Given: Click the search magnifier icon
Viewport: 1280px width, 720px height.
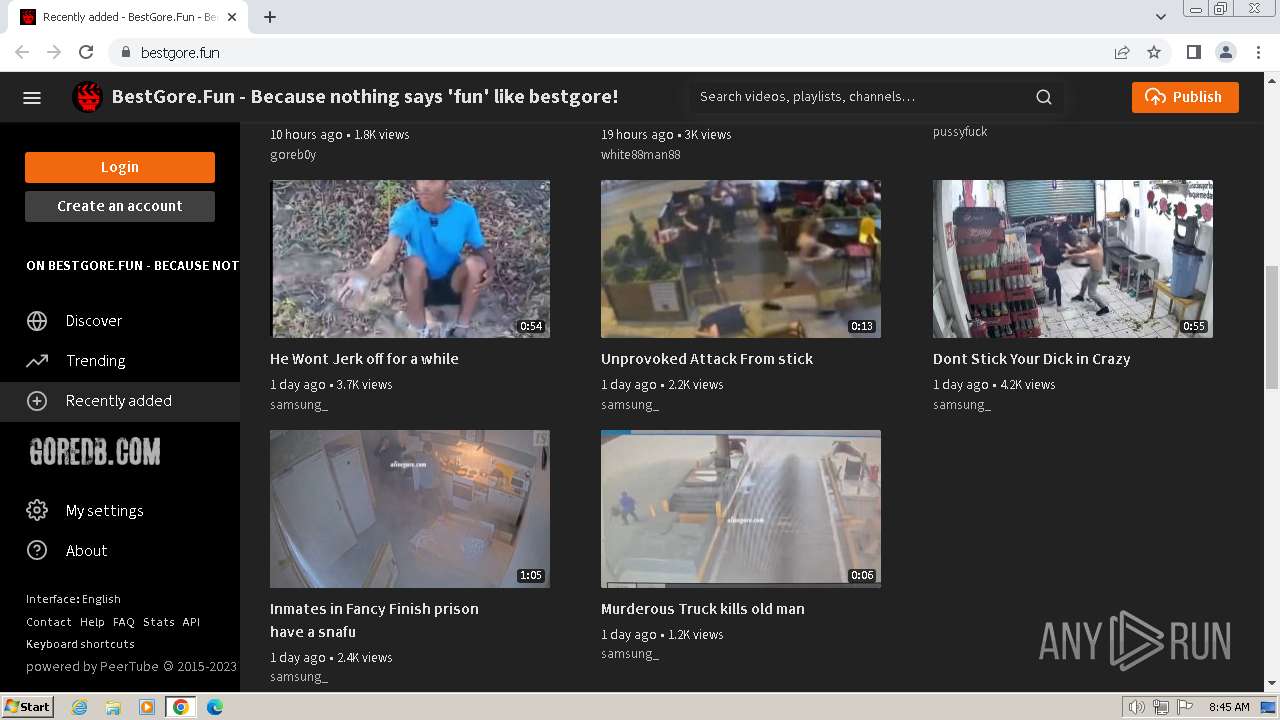Looking at the screenshot, I should pos(1044,97).
